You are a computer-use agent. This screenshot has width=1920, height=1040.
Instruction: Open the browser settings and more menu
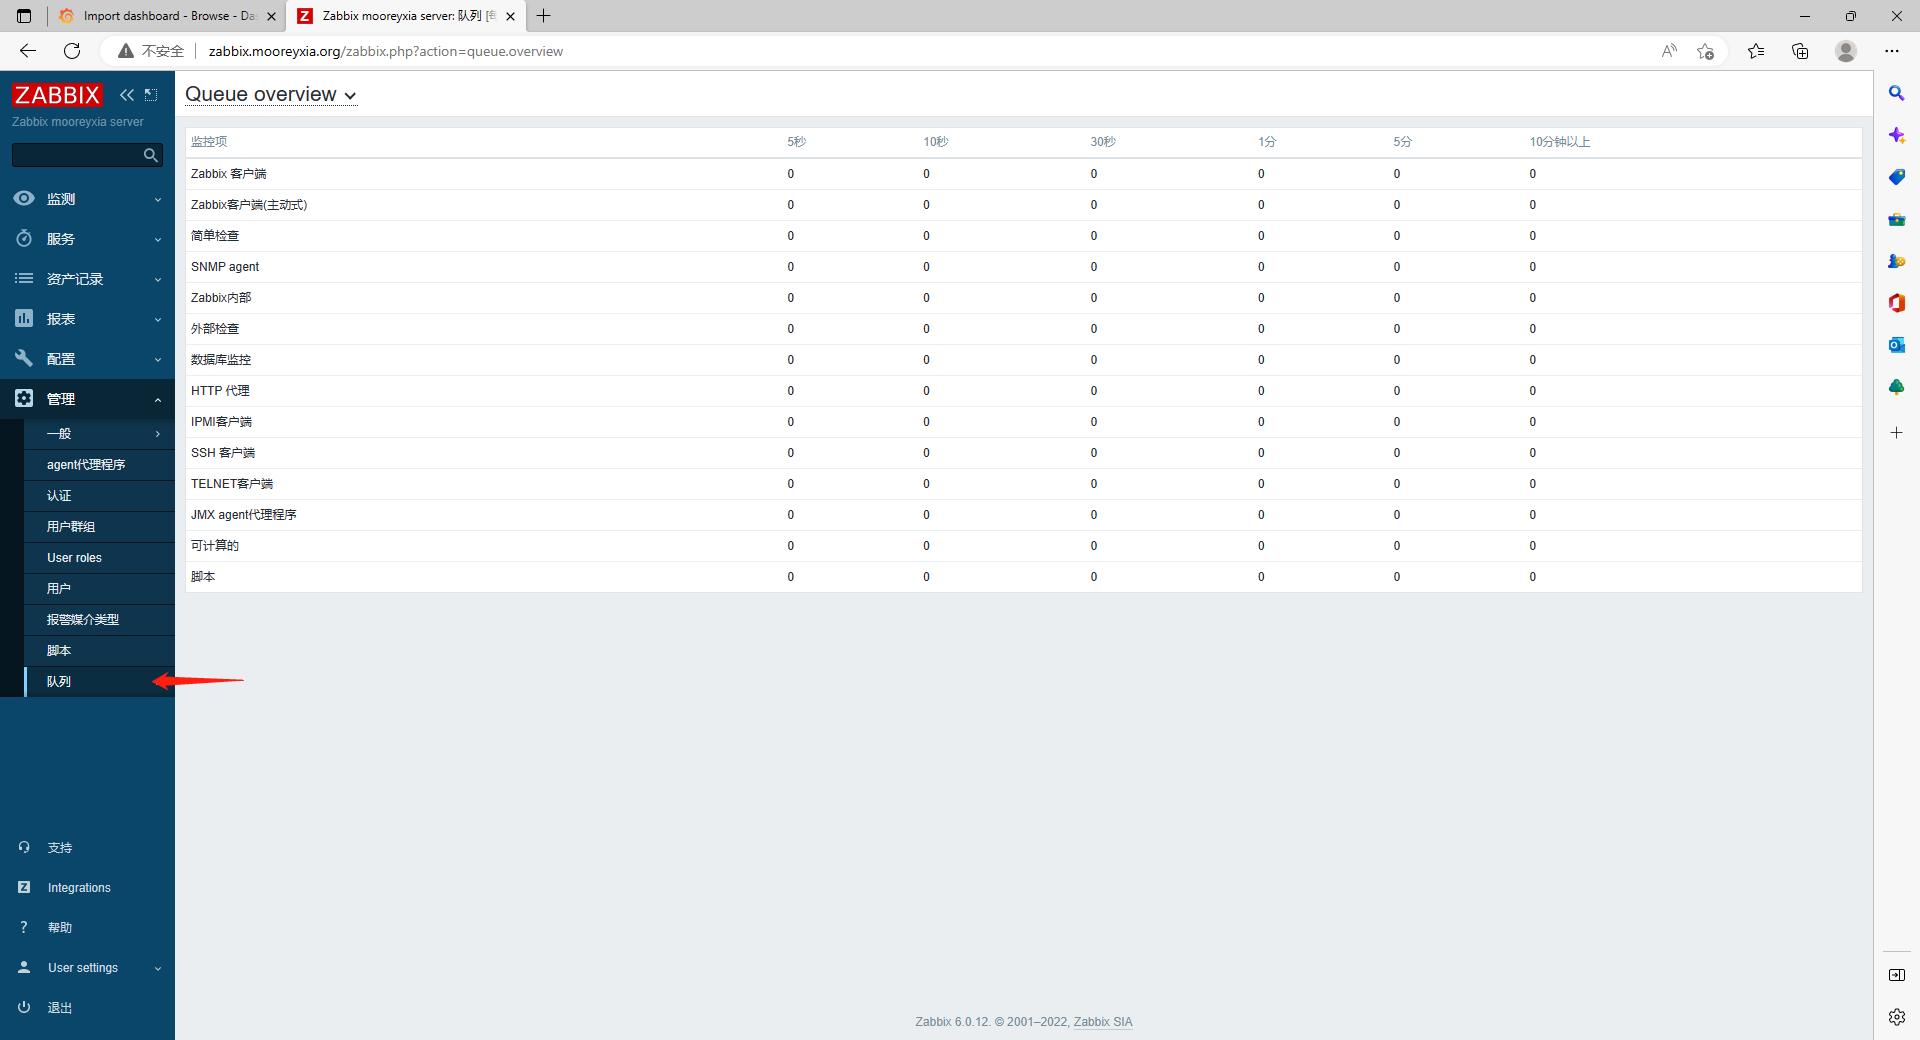(1892, 51)
